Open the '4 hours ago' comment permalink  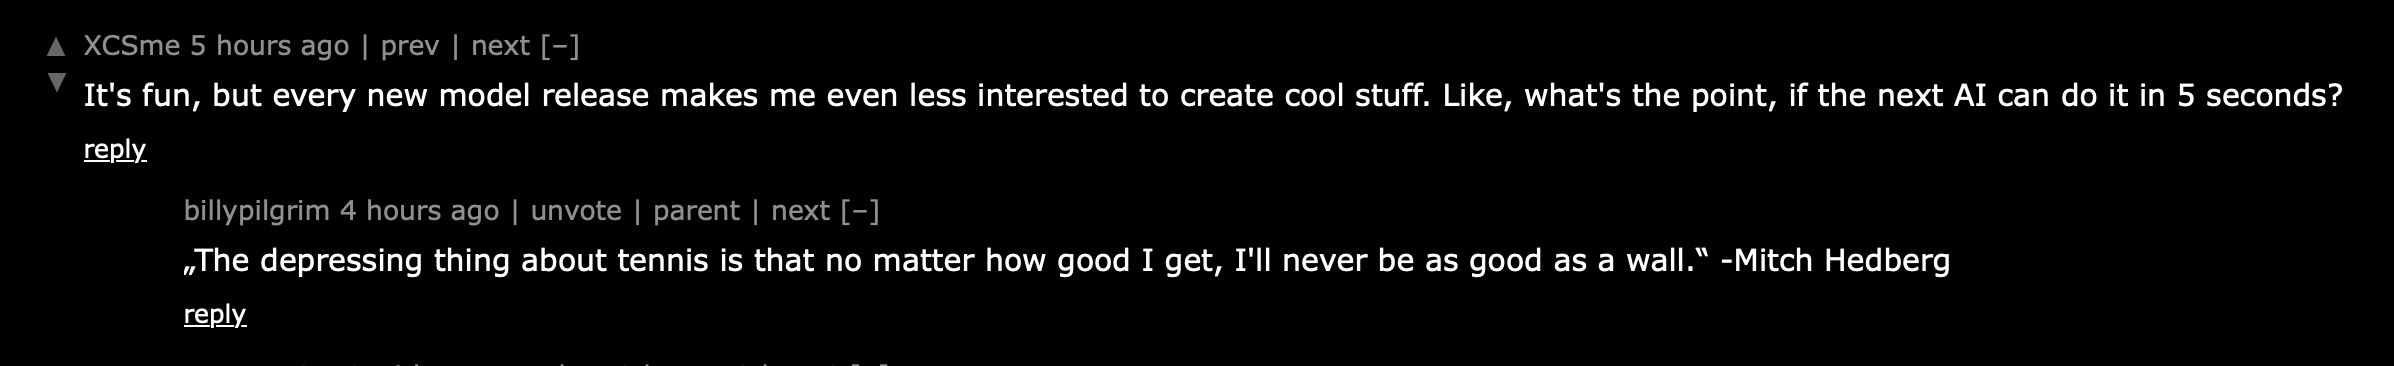(420, 211)
